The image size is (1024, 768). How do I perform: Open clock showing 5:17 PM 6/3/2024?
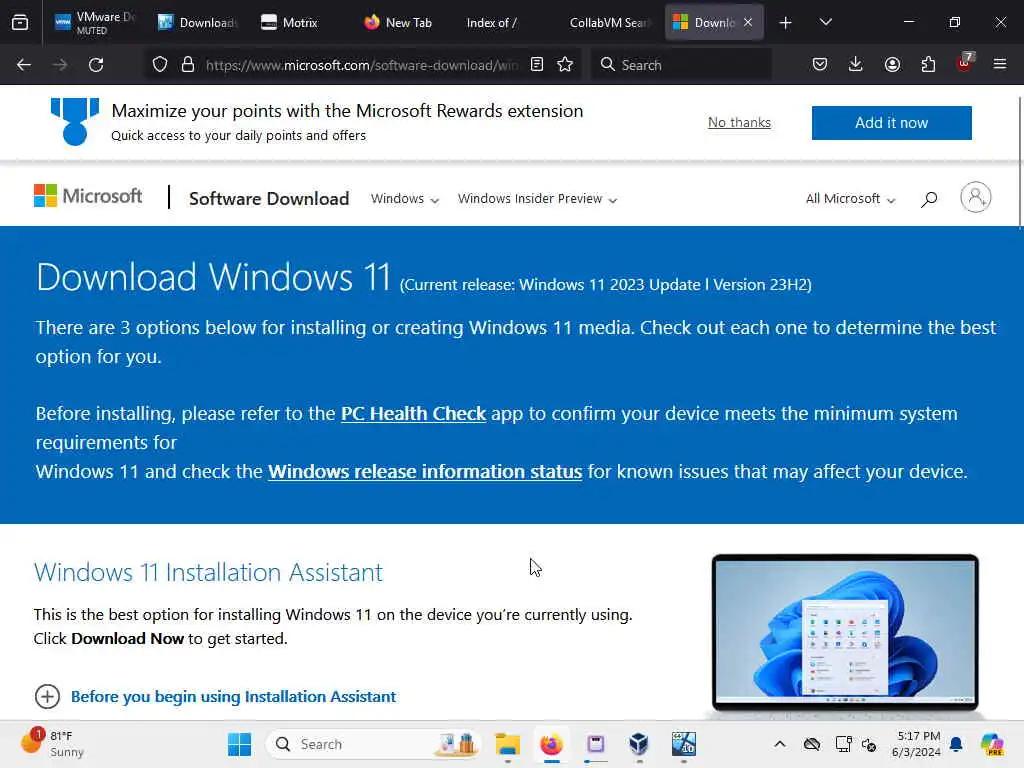(x=916, y=744)
